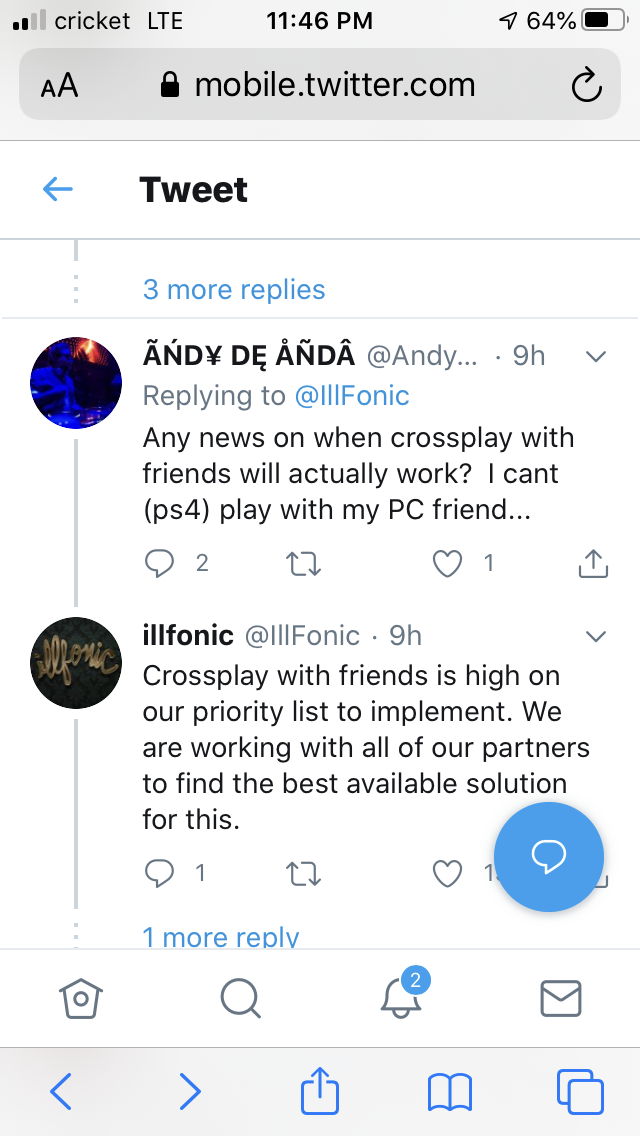
Task: Go to Twitter Home tab
Action: pyautogui.click(x=81, y=997)
